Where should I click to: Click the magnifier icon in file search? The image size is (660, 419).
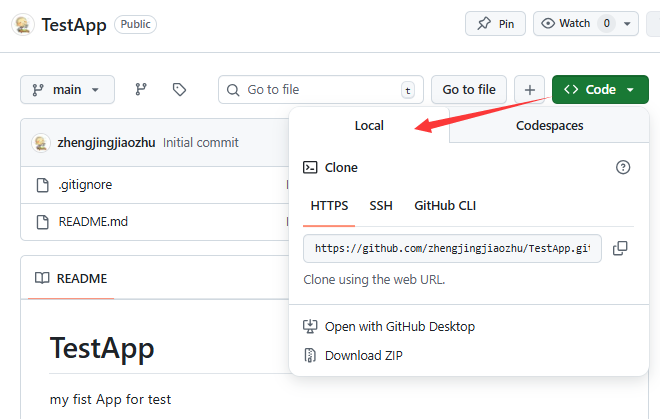point(233,90)
